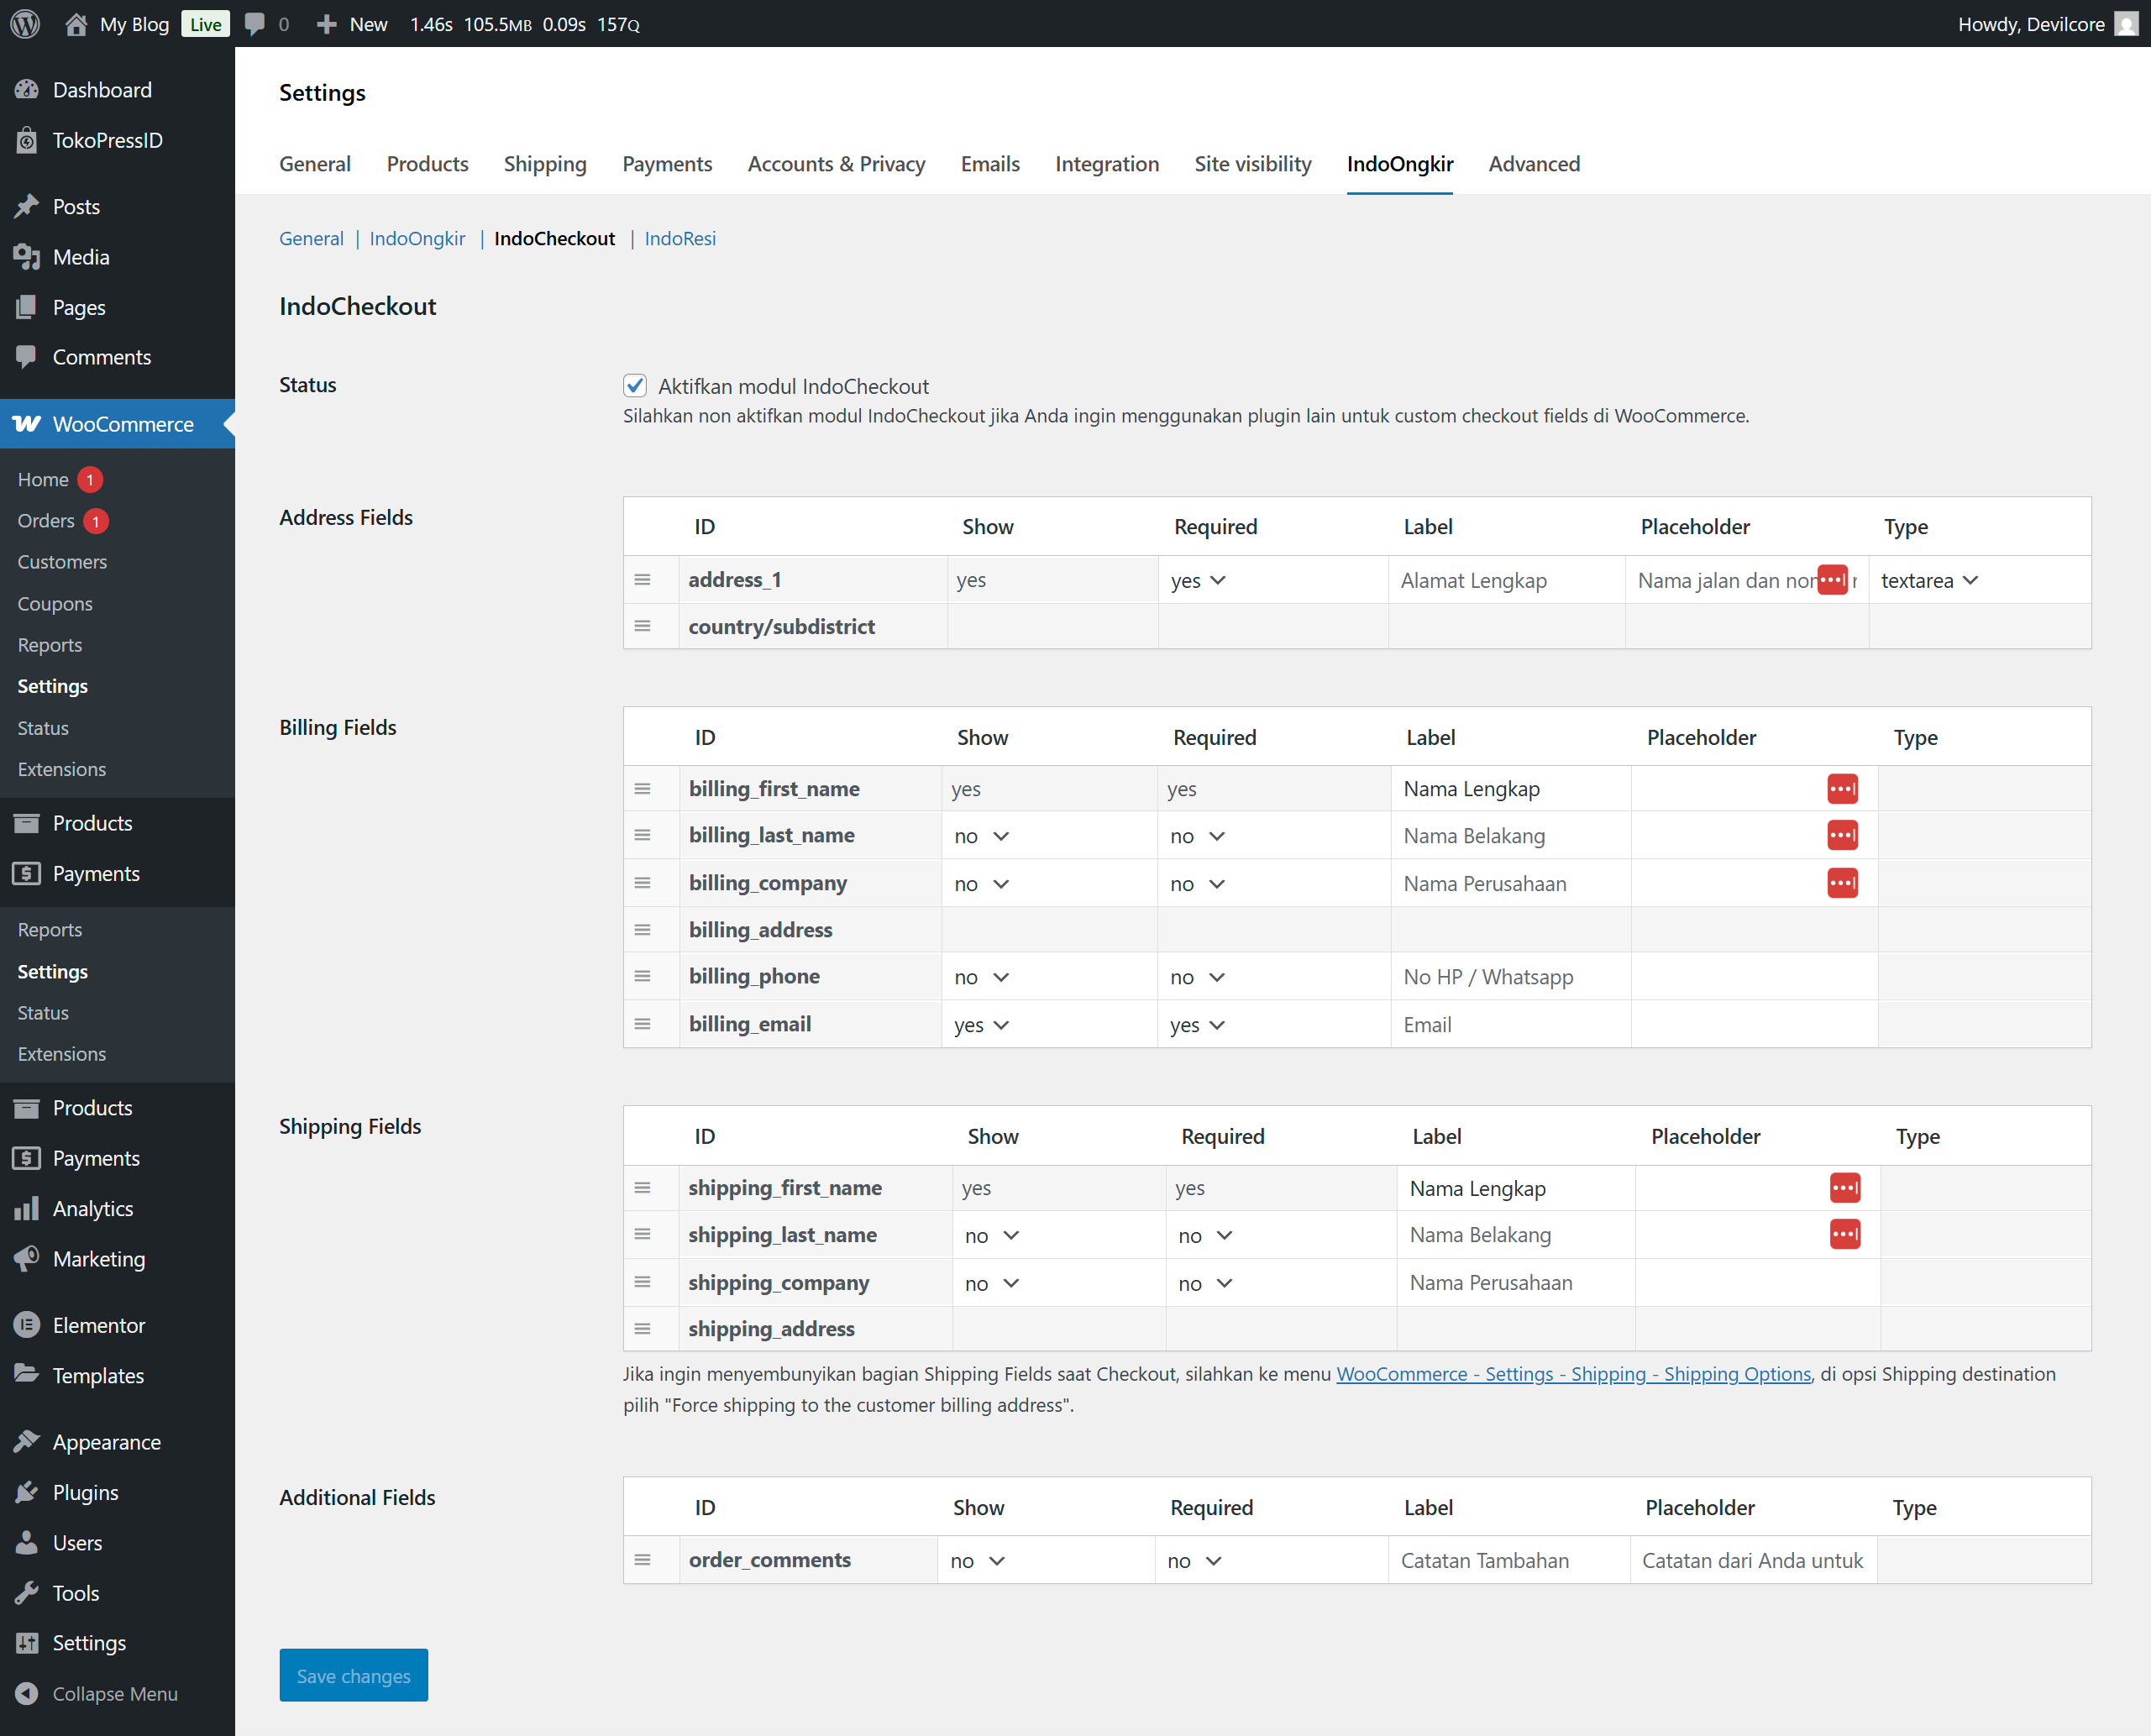Click the Templates folder icon
The image size is (2151, 1736).
tap(27, 1375)
